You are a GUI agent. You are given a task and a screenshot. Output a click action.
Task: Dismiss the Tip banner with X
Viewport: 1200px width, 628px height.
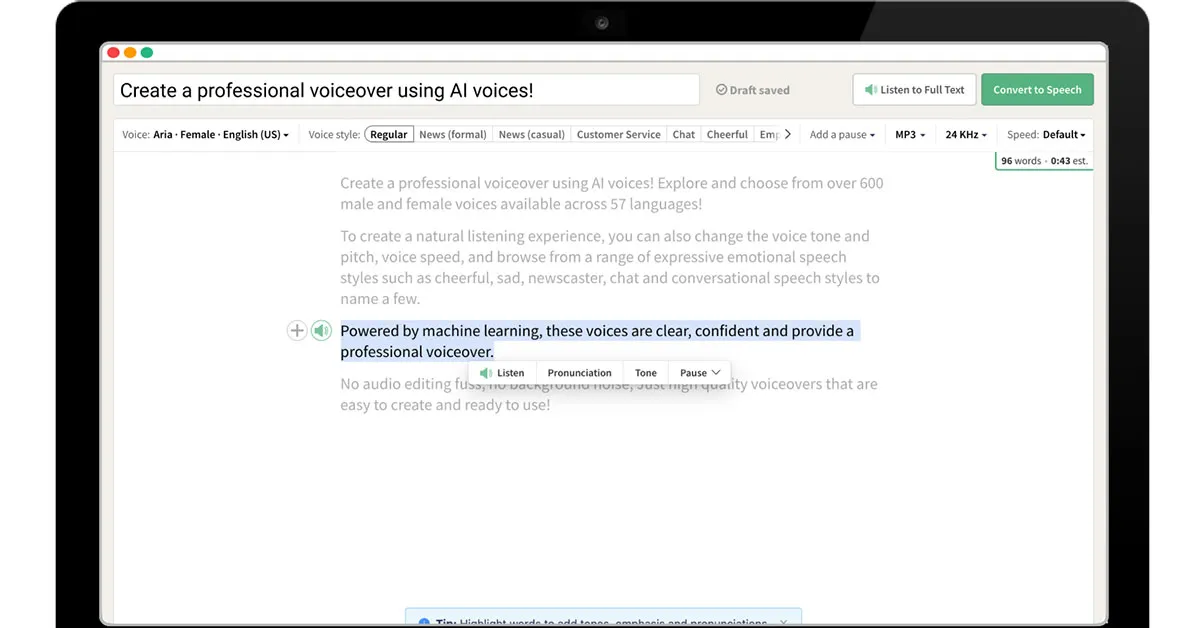coord(784,622)
